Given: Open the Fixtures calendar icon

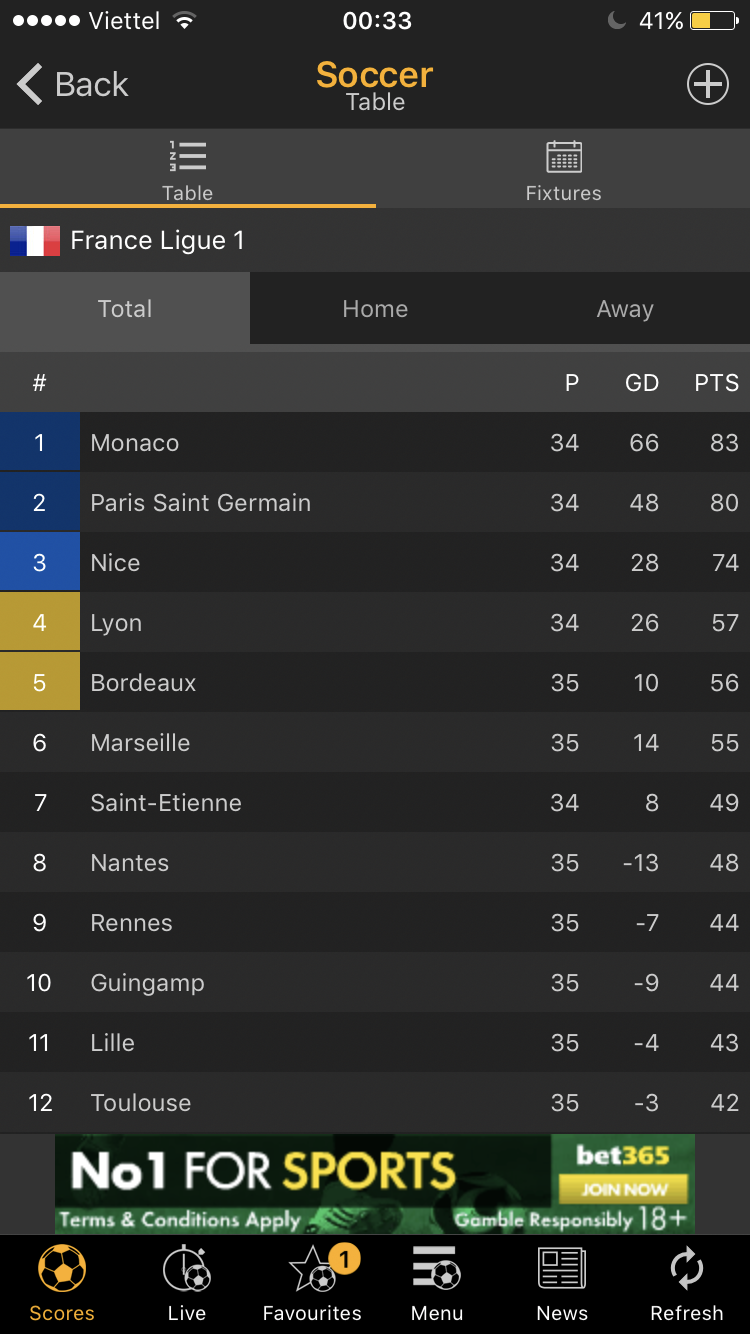Looking at the screenshot, I should pos(564,158).
